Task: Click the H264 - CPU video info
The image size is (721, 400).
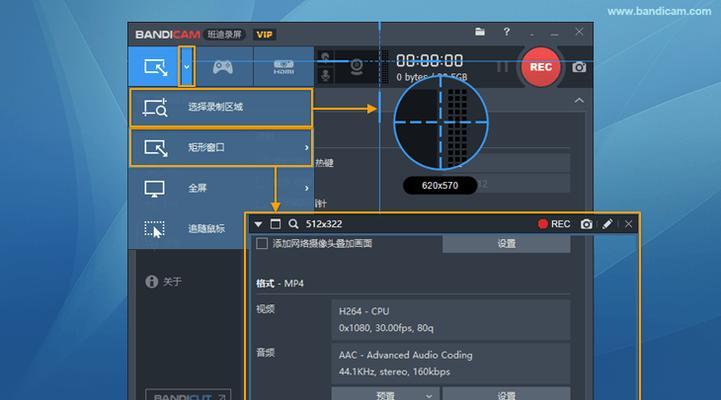Action: [364, 311]
